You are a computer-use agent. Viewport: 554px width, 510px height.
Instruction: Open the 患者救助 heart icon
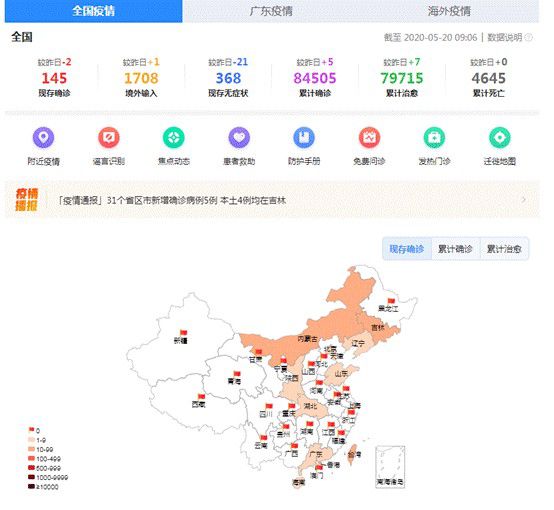pos(239,137)
